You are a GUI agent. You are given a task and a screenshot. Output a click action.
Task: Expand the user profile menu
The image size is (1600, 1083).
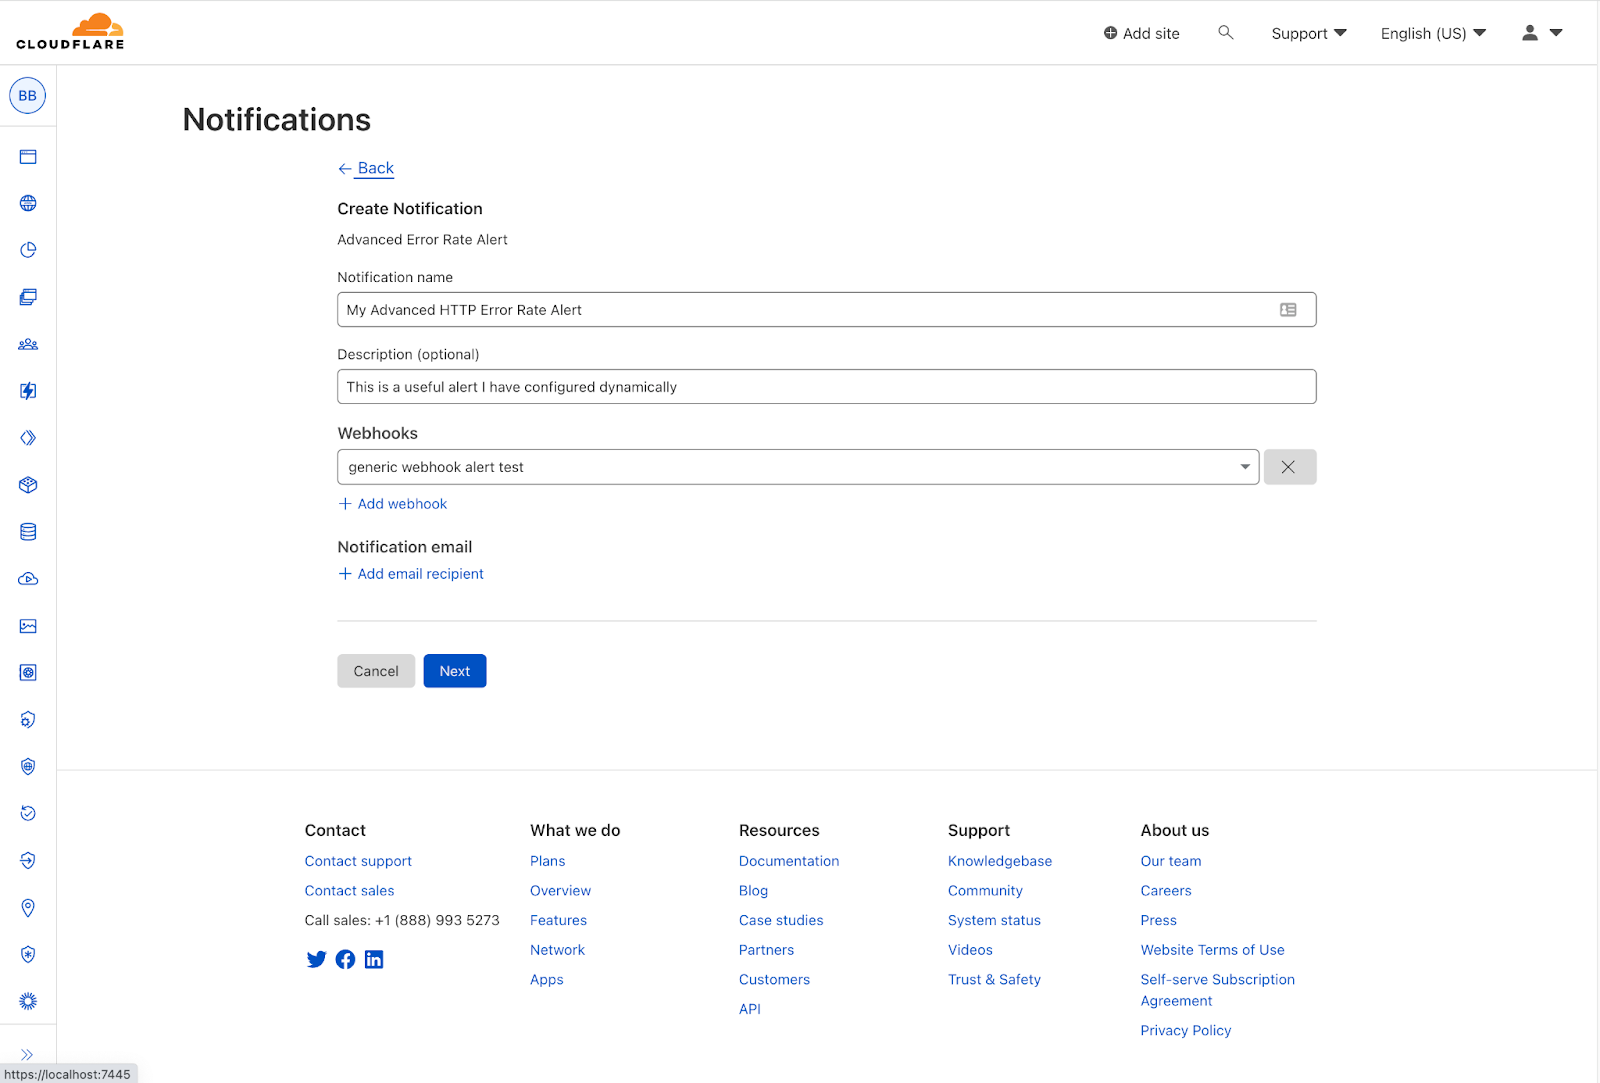click(x=1541, y=33)
